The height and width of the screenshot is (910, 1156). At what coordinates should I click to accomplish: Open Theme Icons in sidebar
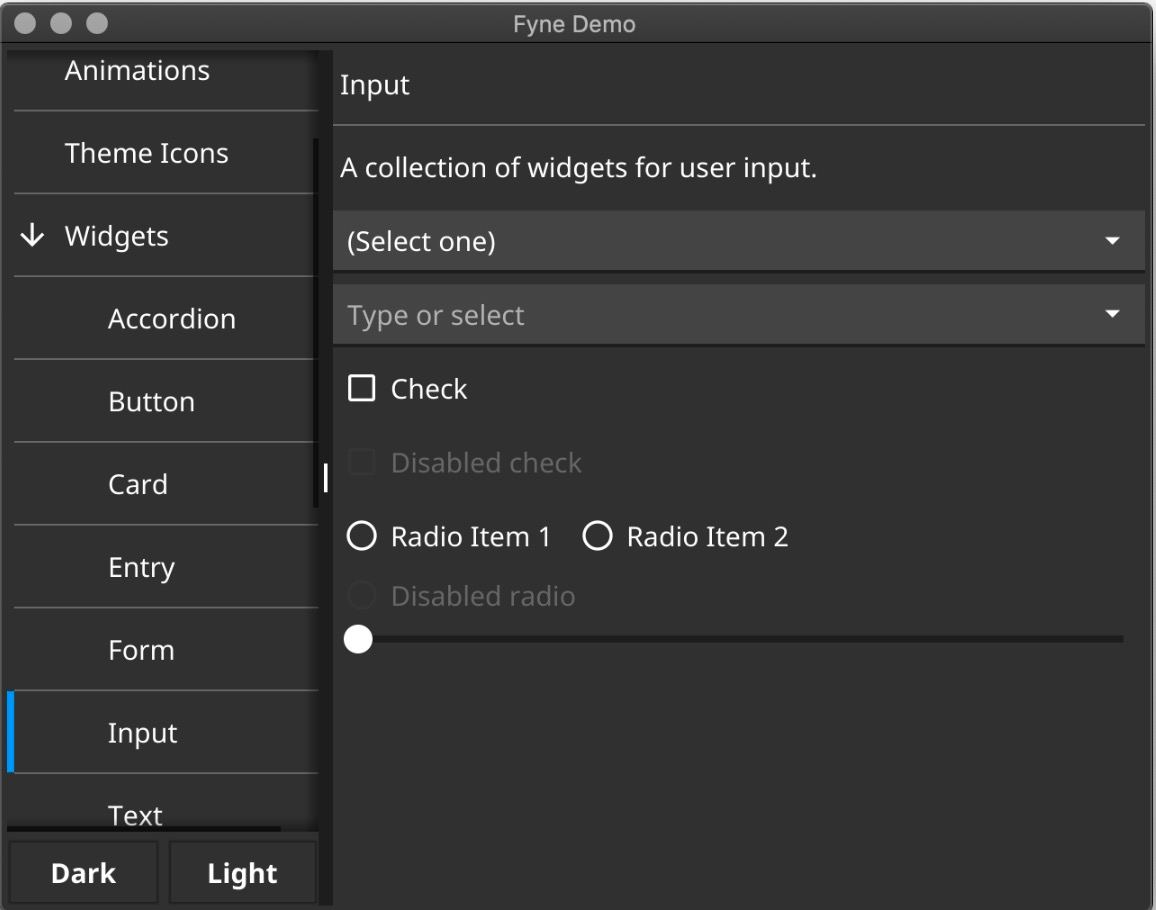tap(147, 153)
